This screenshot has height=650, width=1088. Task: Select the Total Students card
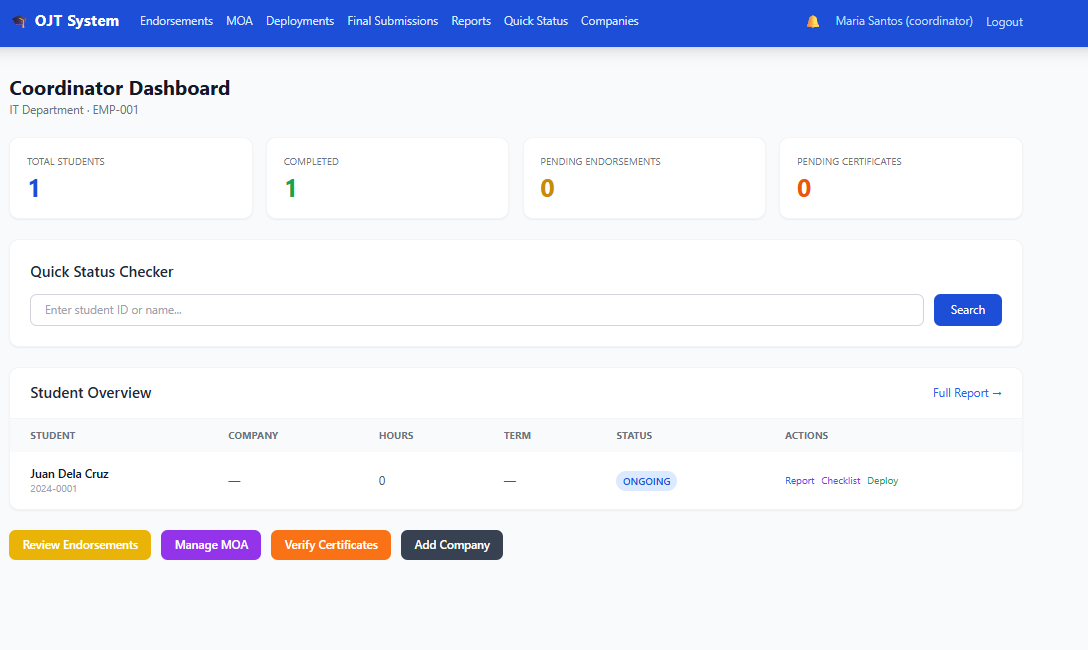point(131,178)
